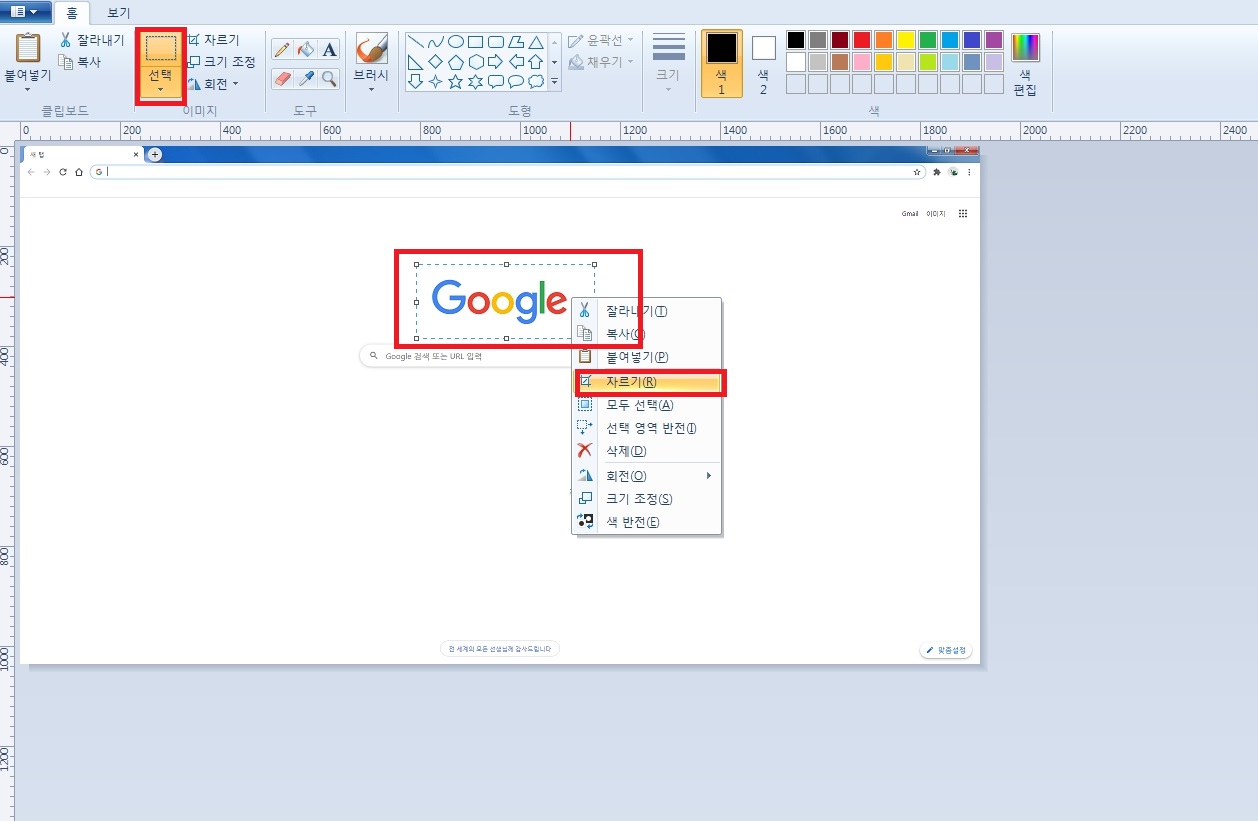Screen dimensions: 1258x821
Task: Click the rectangular Select (선택) tool icon
Action: 160,48
